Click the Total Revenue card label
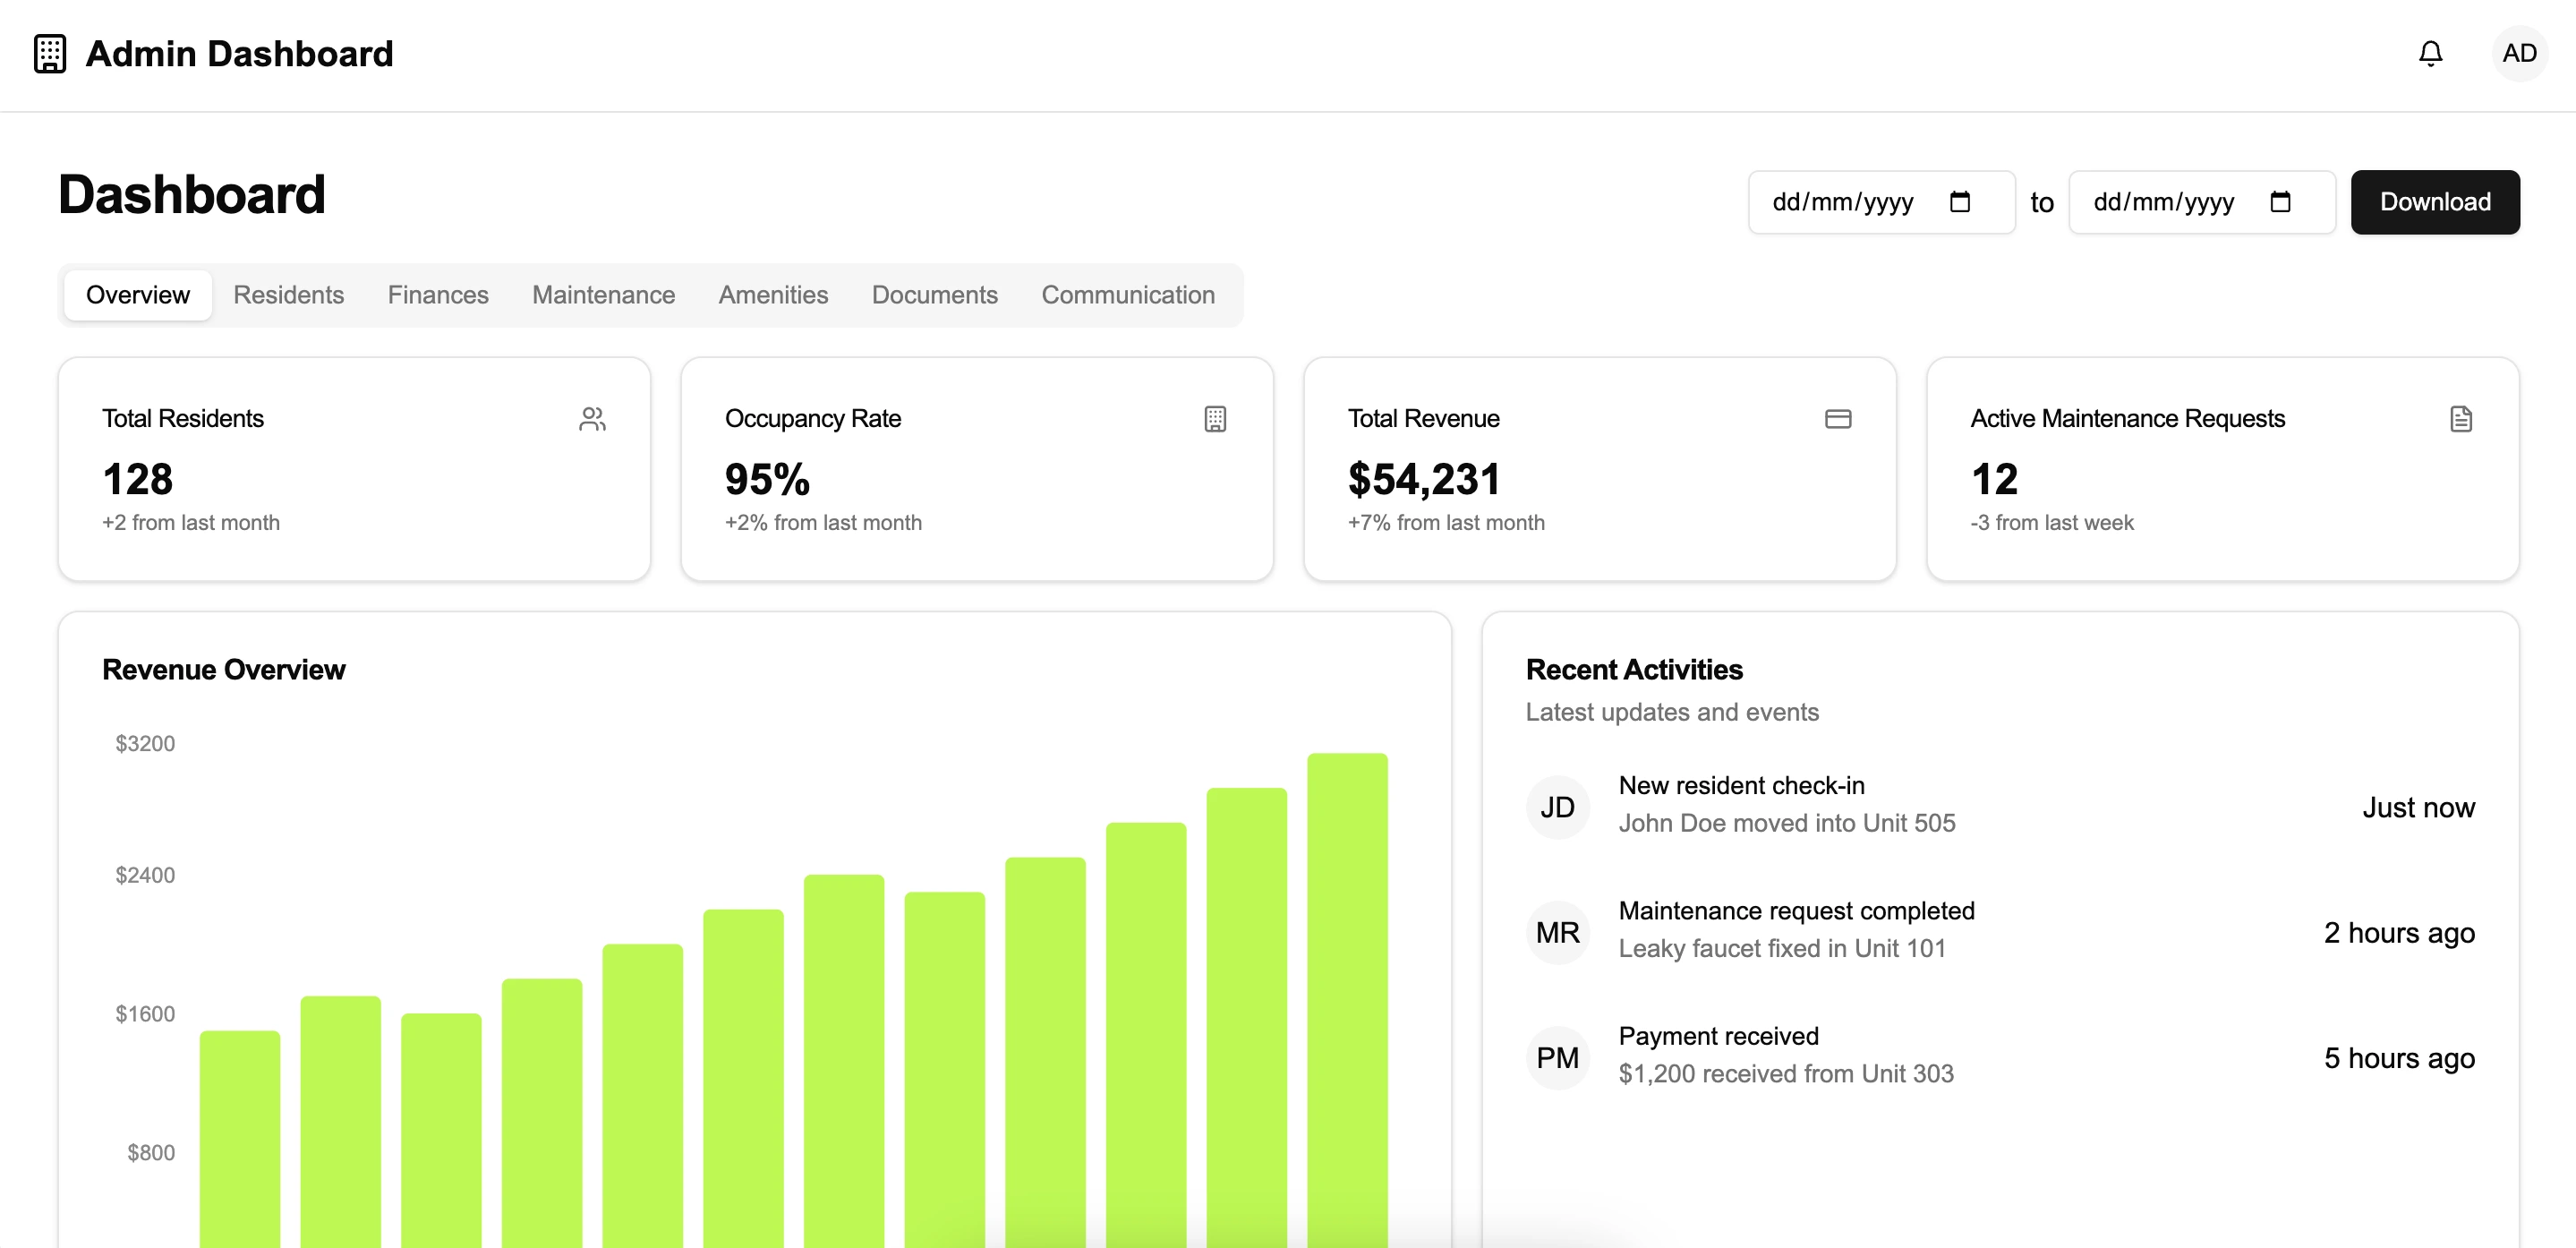This screenshot has height=1248, width=2576. point(1423,418)
